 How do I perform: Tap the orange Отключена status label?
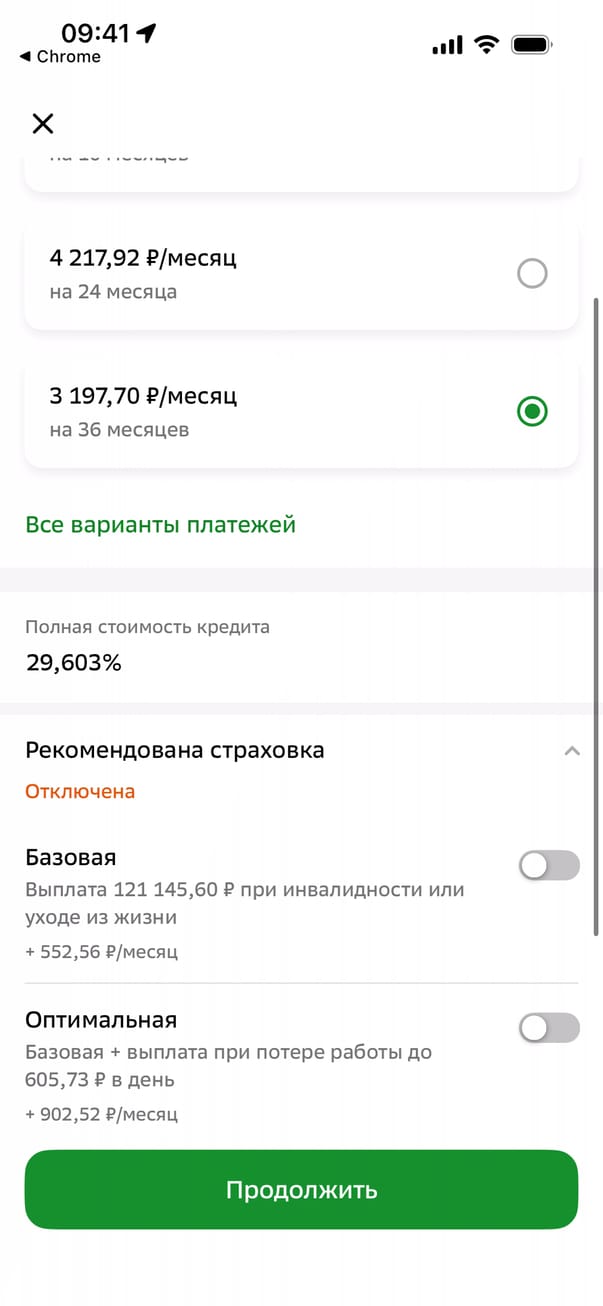80,792
